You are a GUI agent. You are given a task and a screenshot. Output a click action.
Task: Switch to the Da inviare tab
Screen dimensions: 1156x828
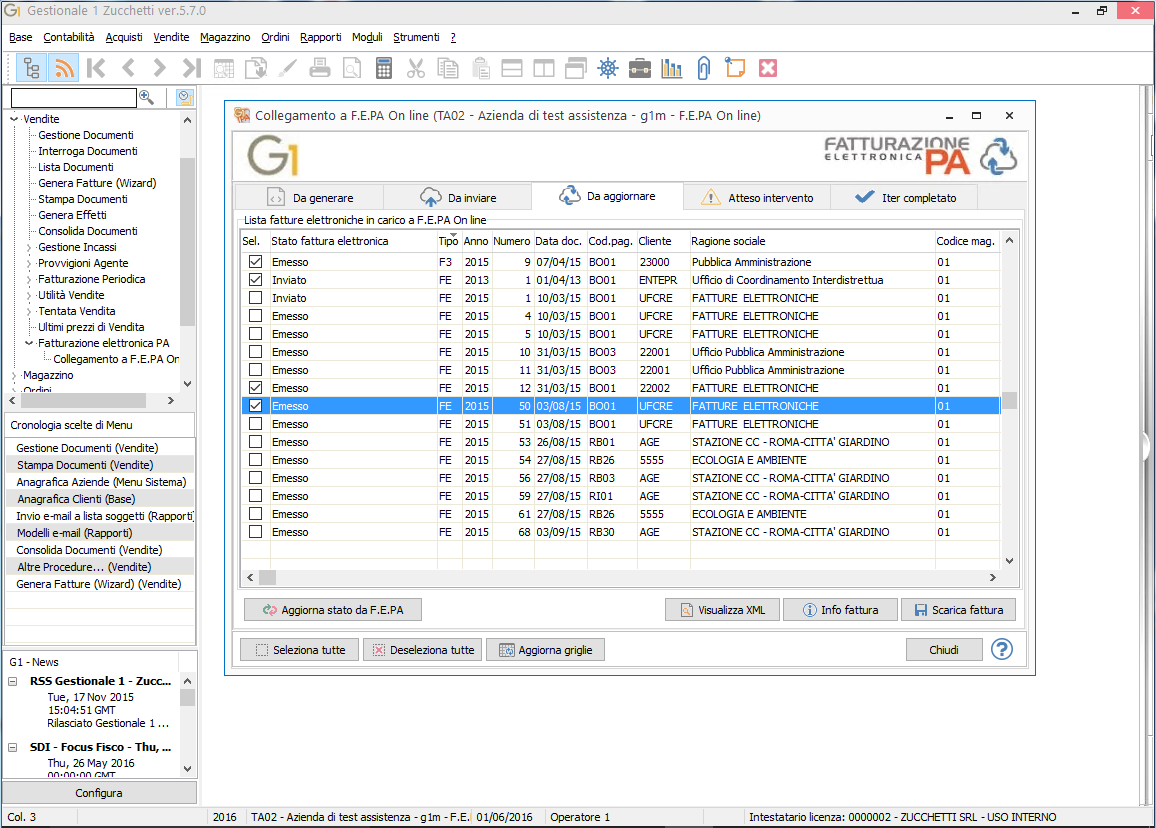[x=458, y=198]
